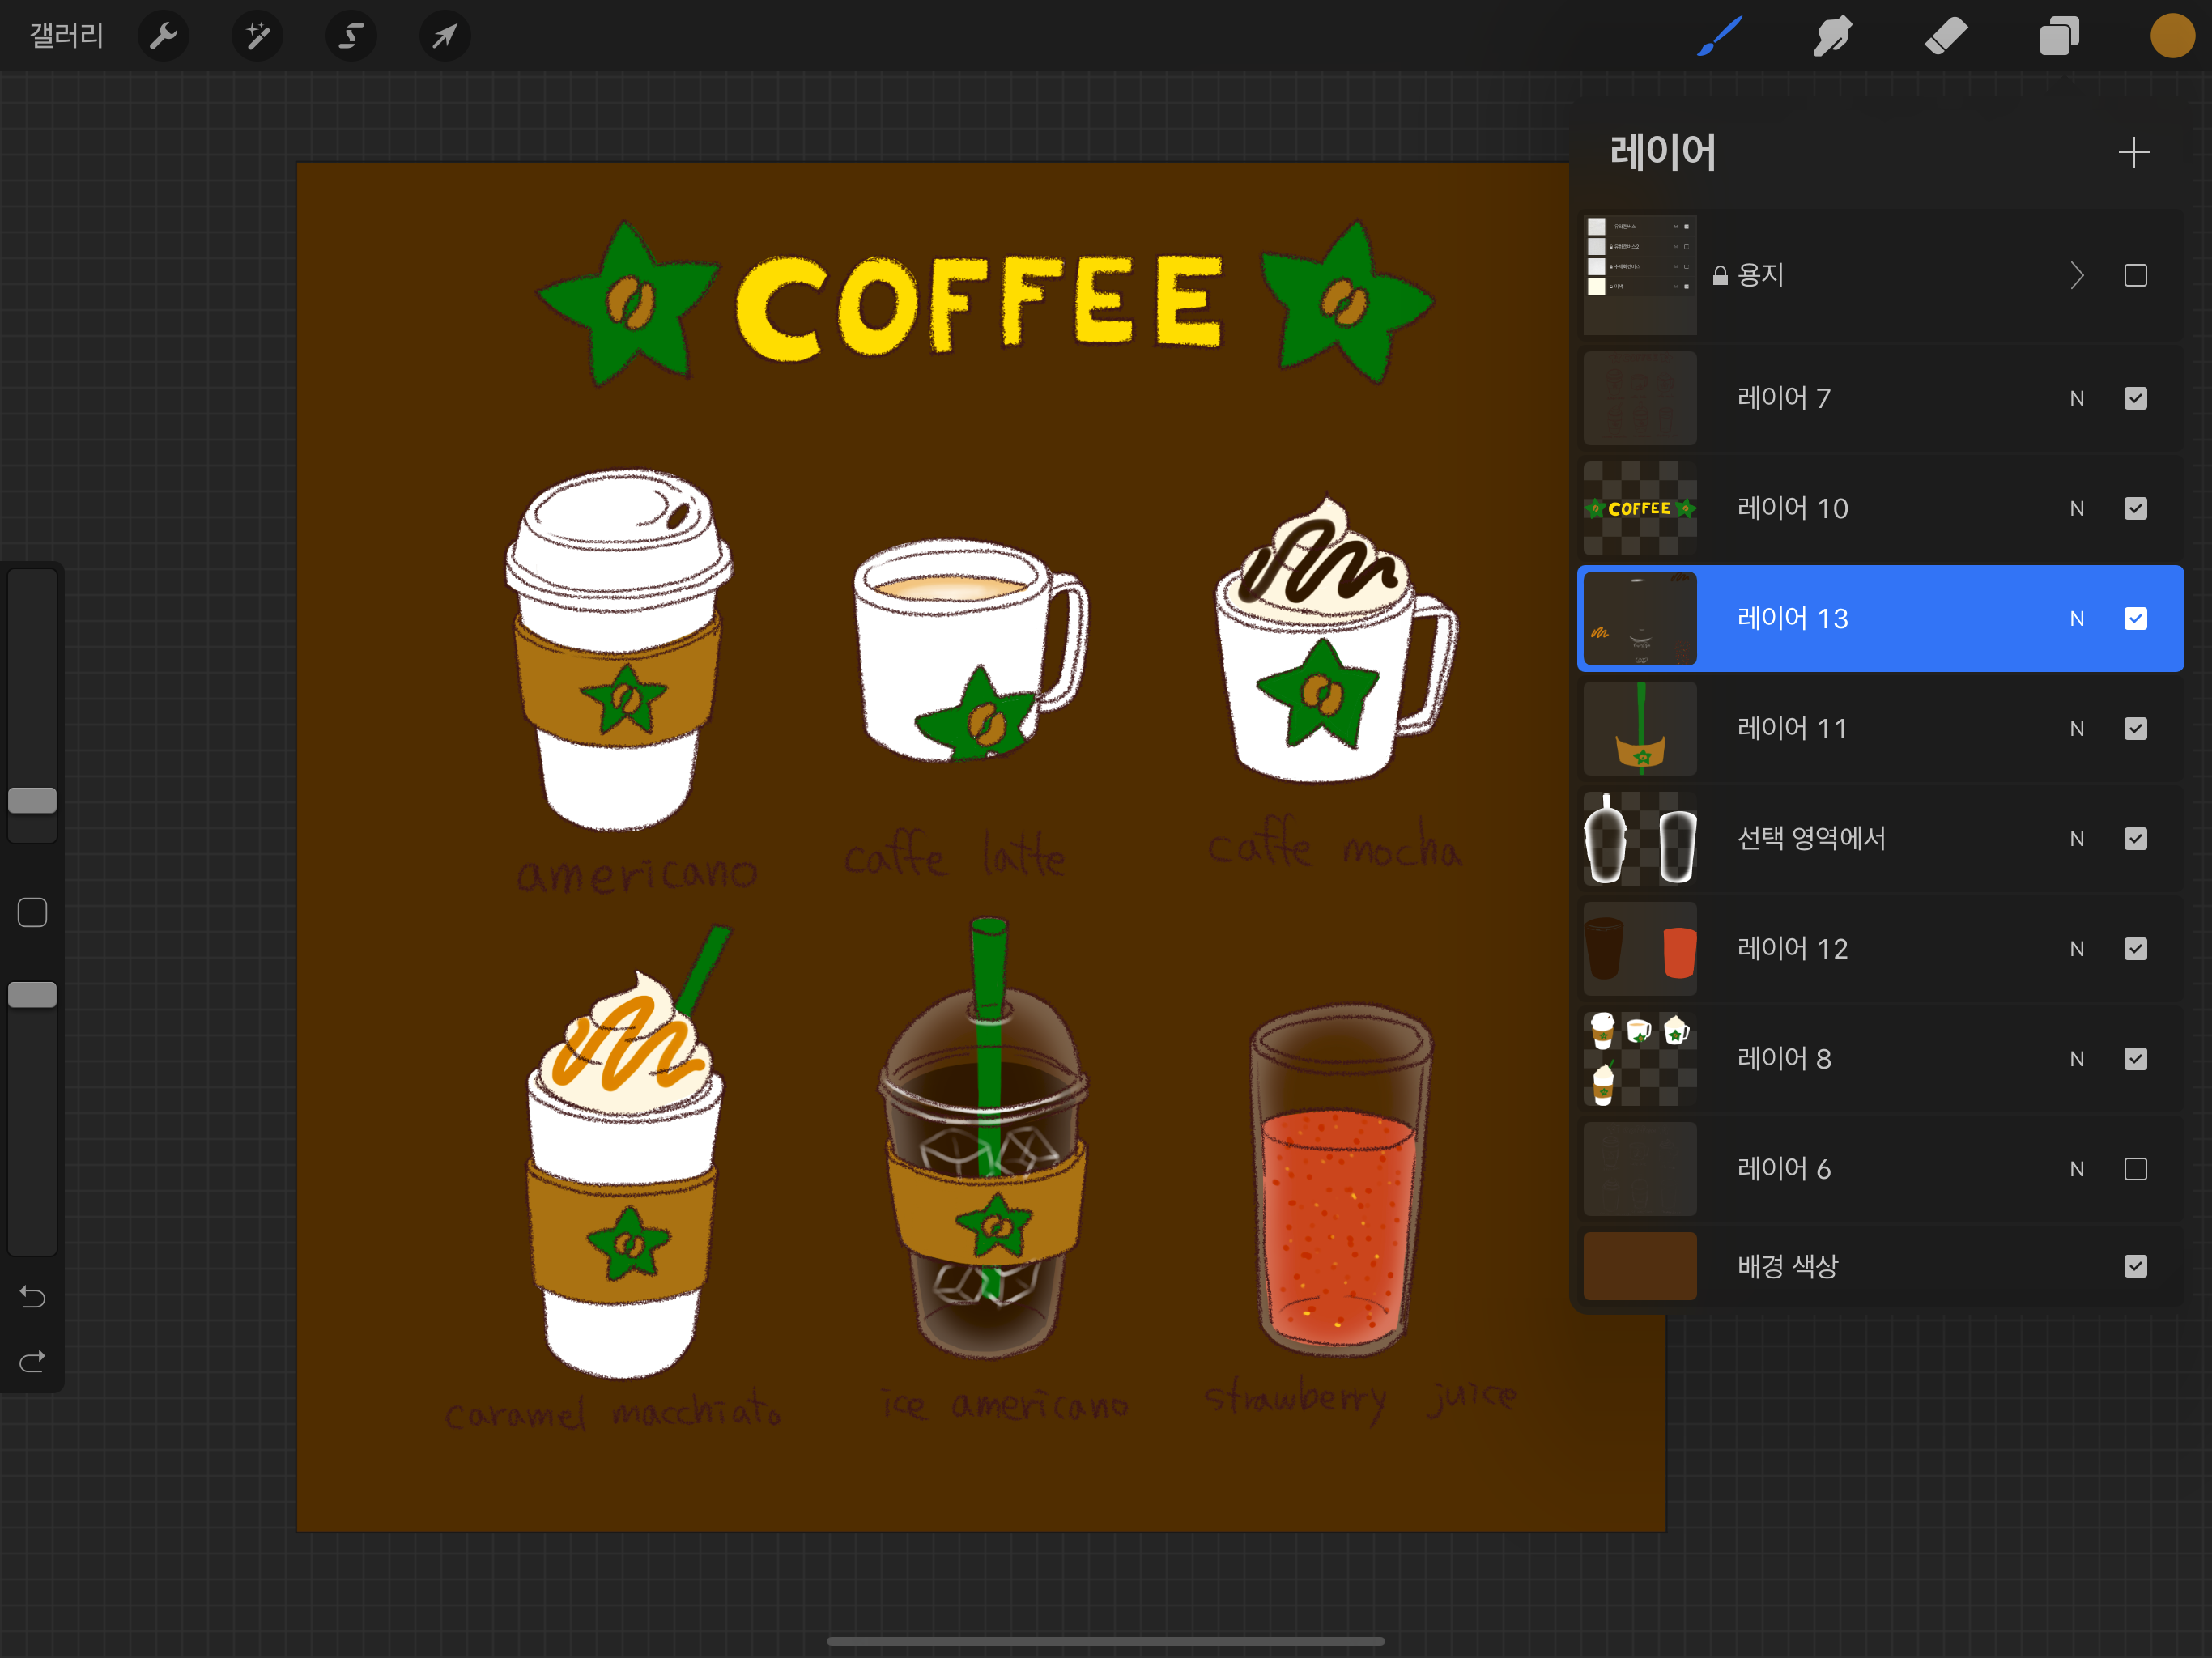Select the 레이어 10 COFFEE thumbnail

click(x=1640, y=508)
